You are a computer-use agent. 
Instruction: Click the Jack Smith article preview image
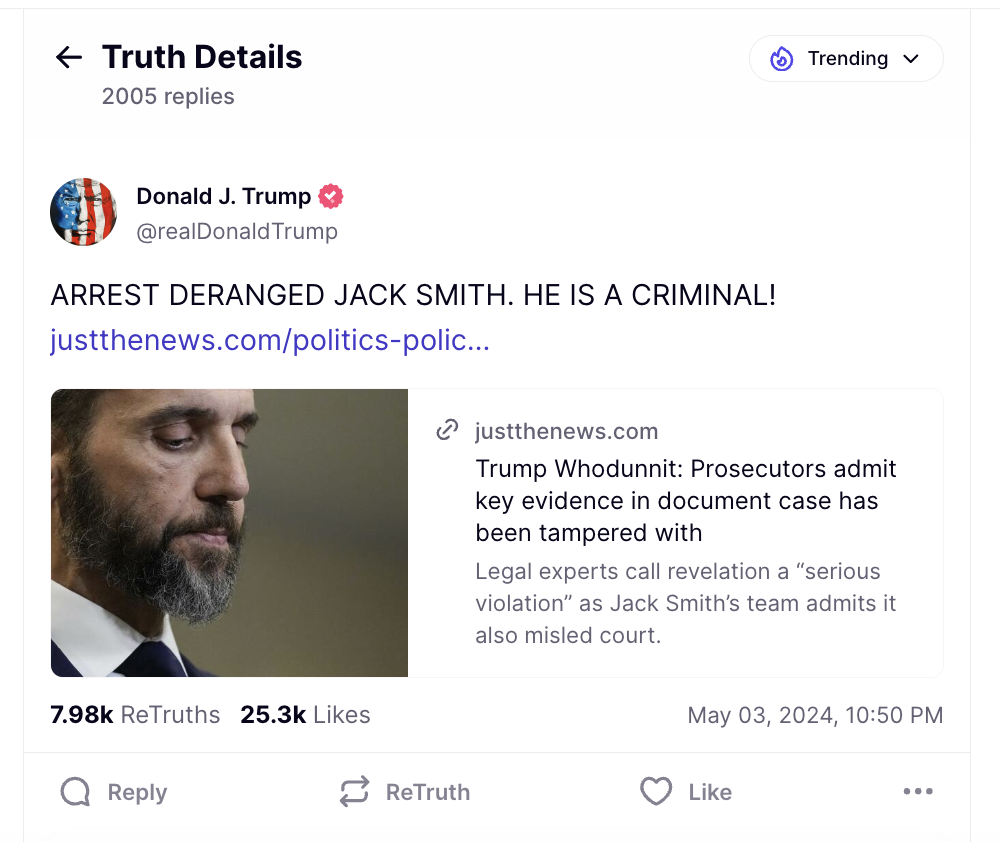pyautogui.click(x=228, y=532)
